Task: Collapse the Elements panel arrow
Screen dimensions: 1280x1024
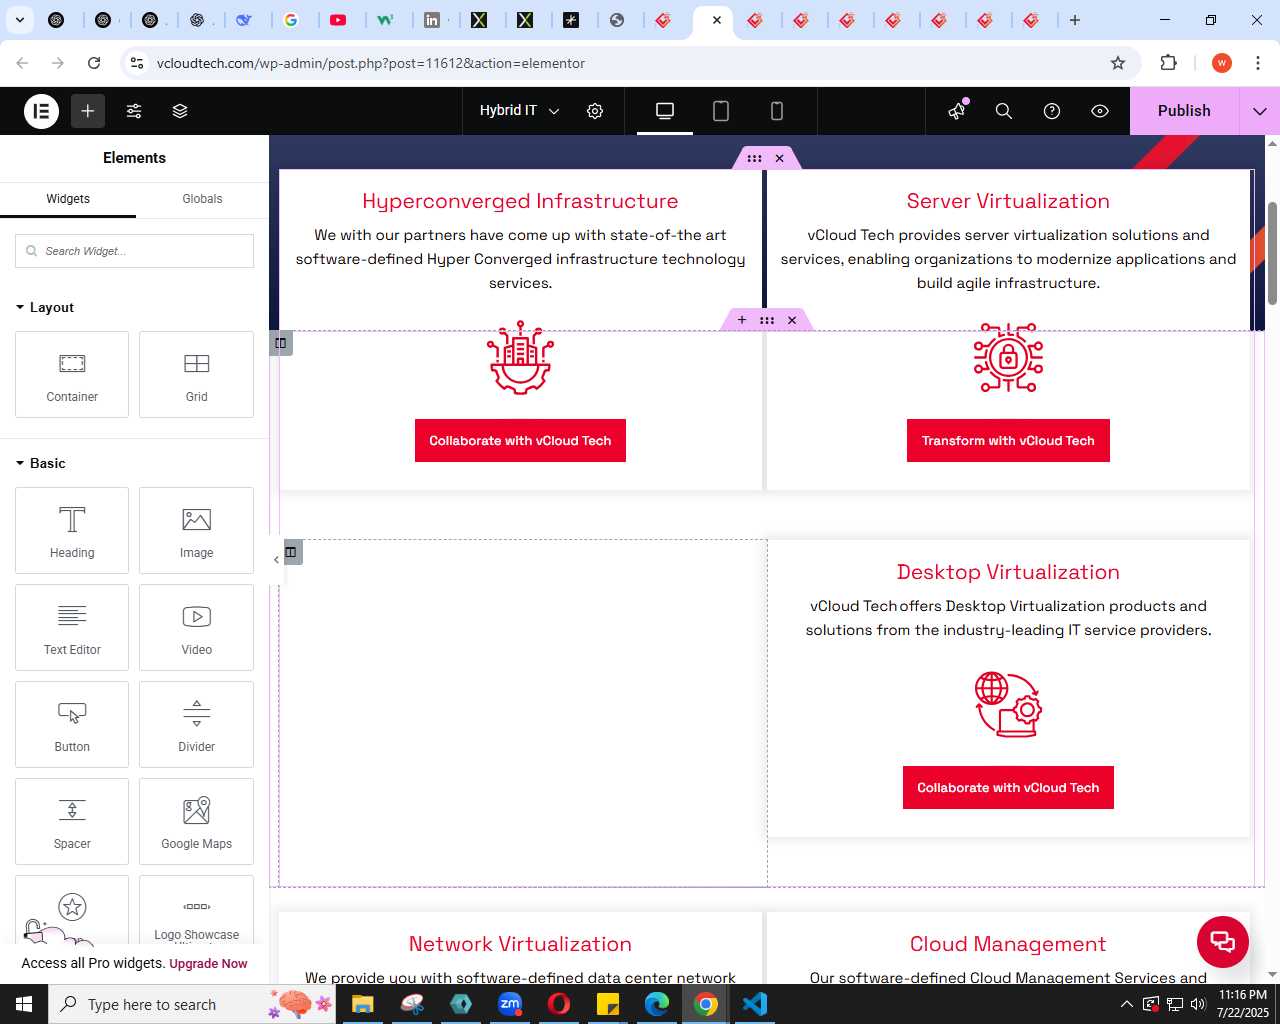Action: (276, 559)
